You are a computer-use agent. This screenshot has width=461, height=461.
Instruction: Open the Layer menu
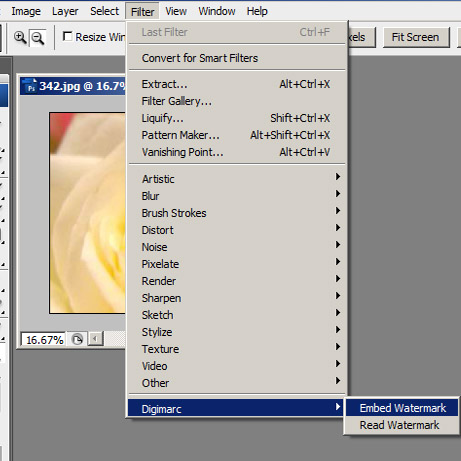click(65, 11)
